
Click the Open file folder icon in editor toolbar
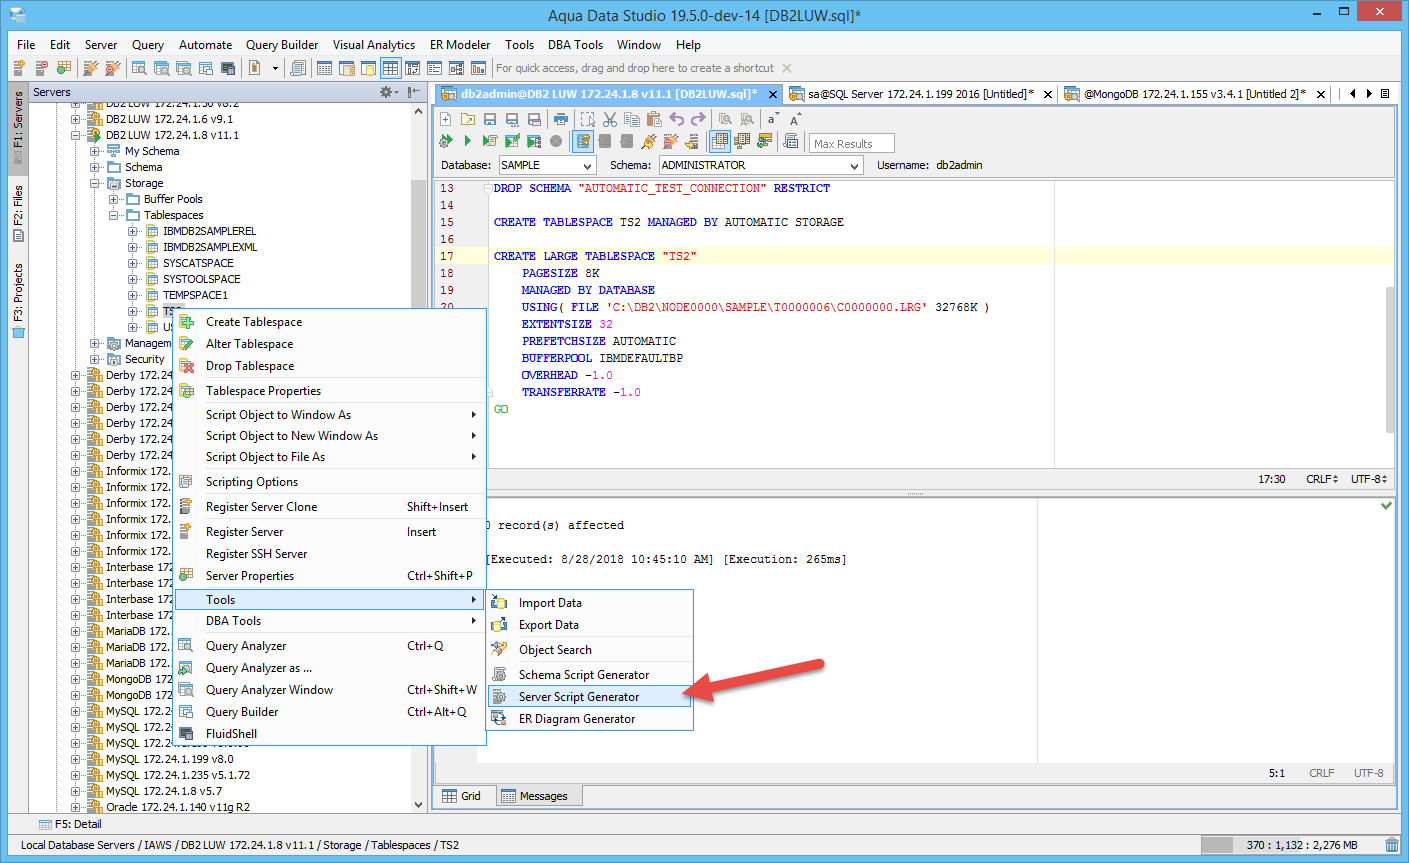pos(468,119)
